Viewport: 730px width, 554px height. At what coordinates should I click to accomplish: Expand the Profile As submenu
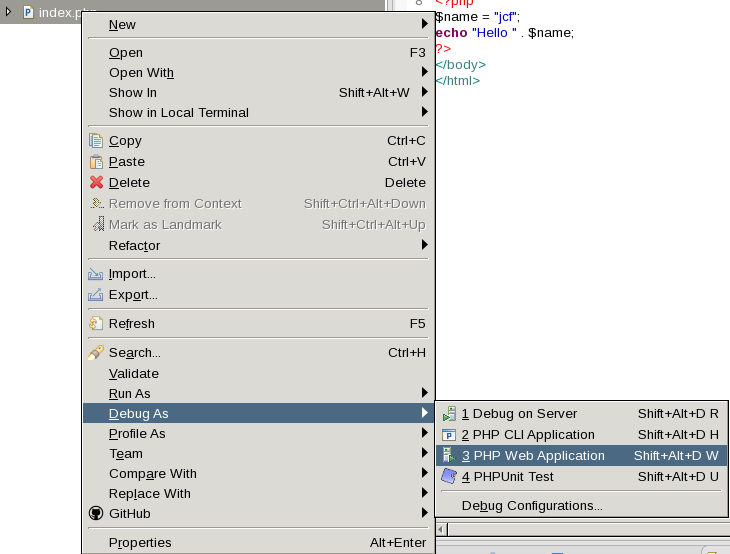(x=258, y=433)
